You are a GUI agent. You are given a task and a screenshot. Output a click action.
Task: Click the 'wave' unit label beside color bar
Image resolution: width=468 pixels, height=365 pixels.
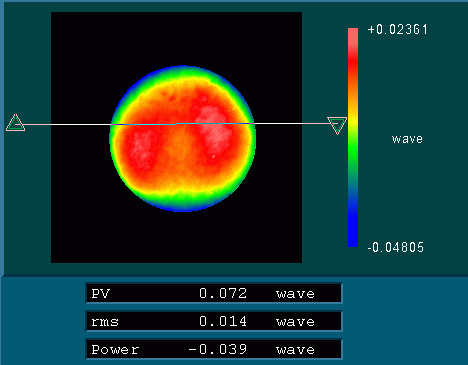coord(407,139)
